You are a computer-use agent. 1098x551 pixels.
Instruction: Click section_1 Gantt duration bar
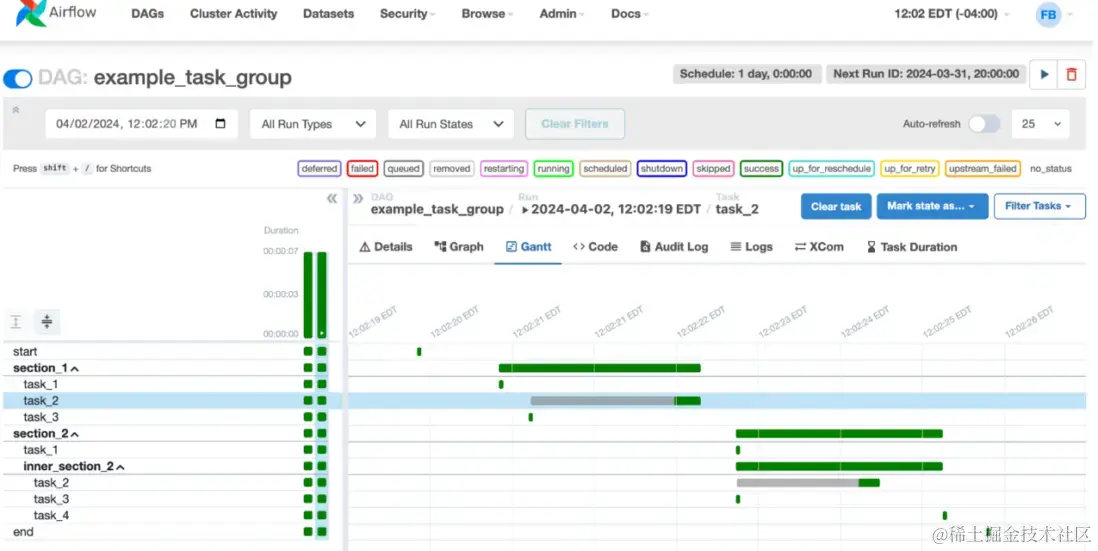[599, 368]
